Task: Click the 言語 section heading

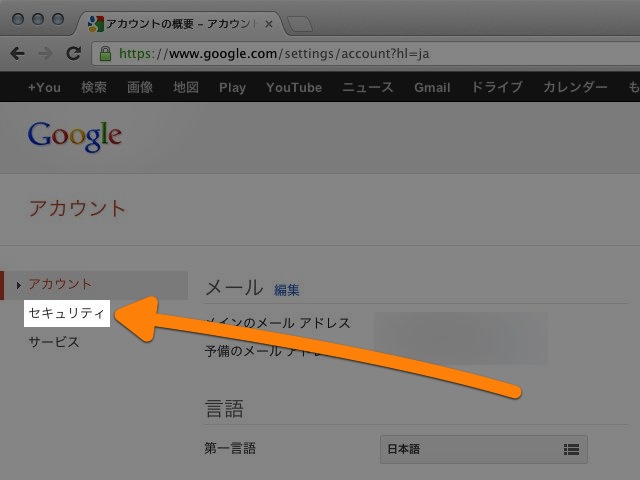Action: (x=224, y=409)
